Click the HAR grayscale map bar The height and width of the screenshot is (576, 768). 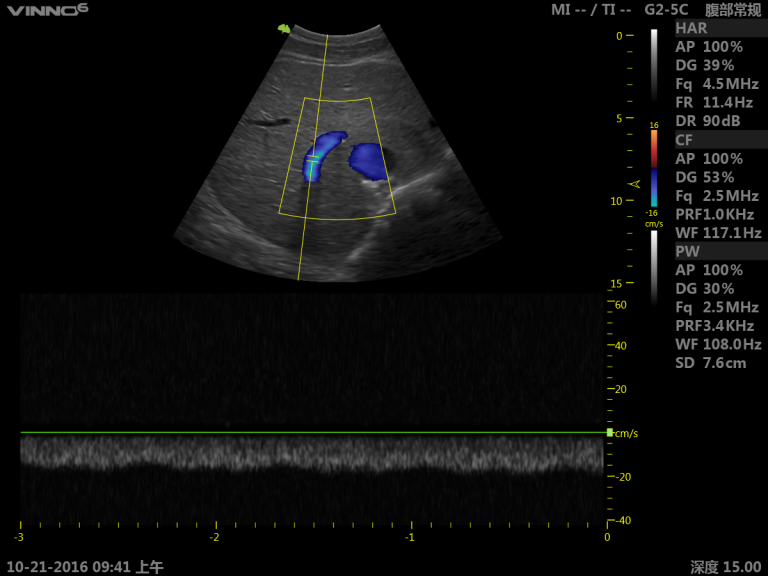click(654, 65)
